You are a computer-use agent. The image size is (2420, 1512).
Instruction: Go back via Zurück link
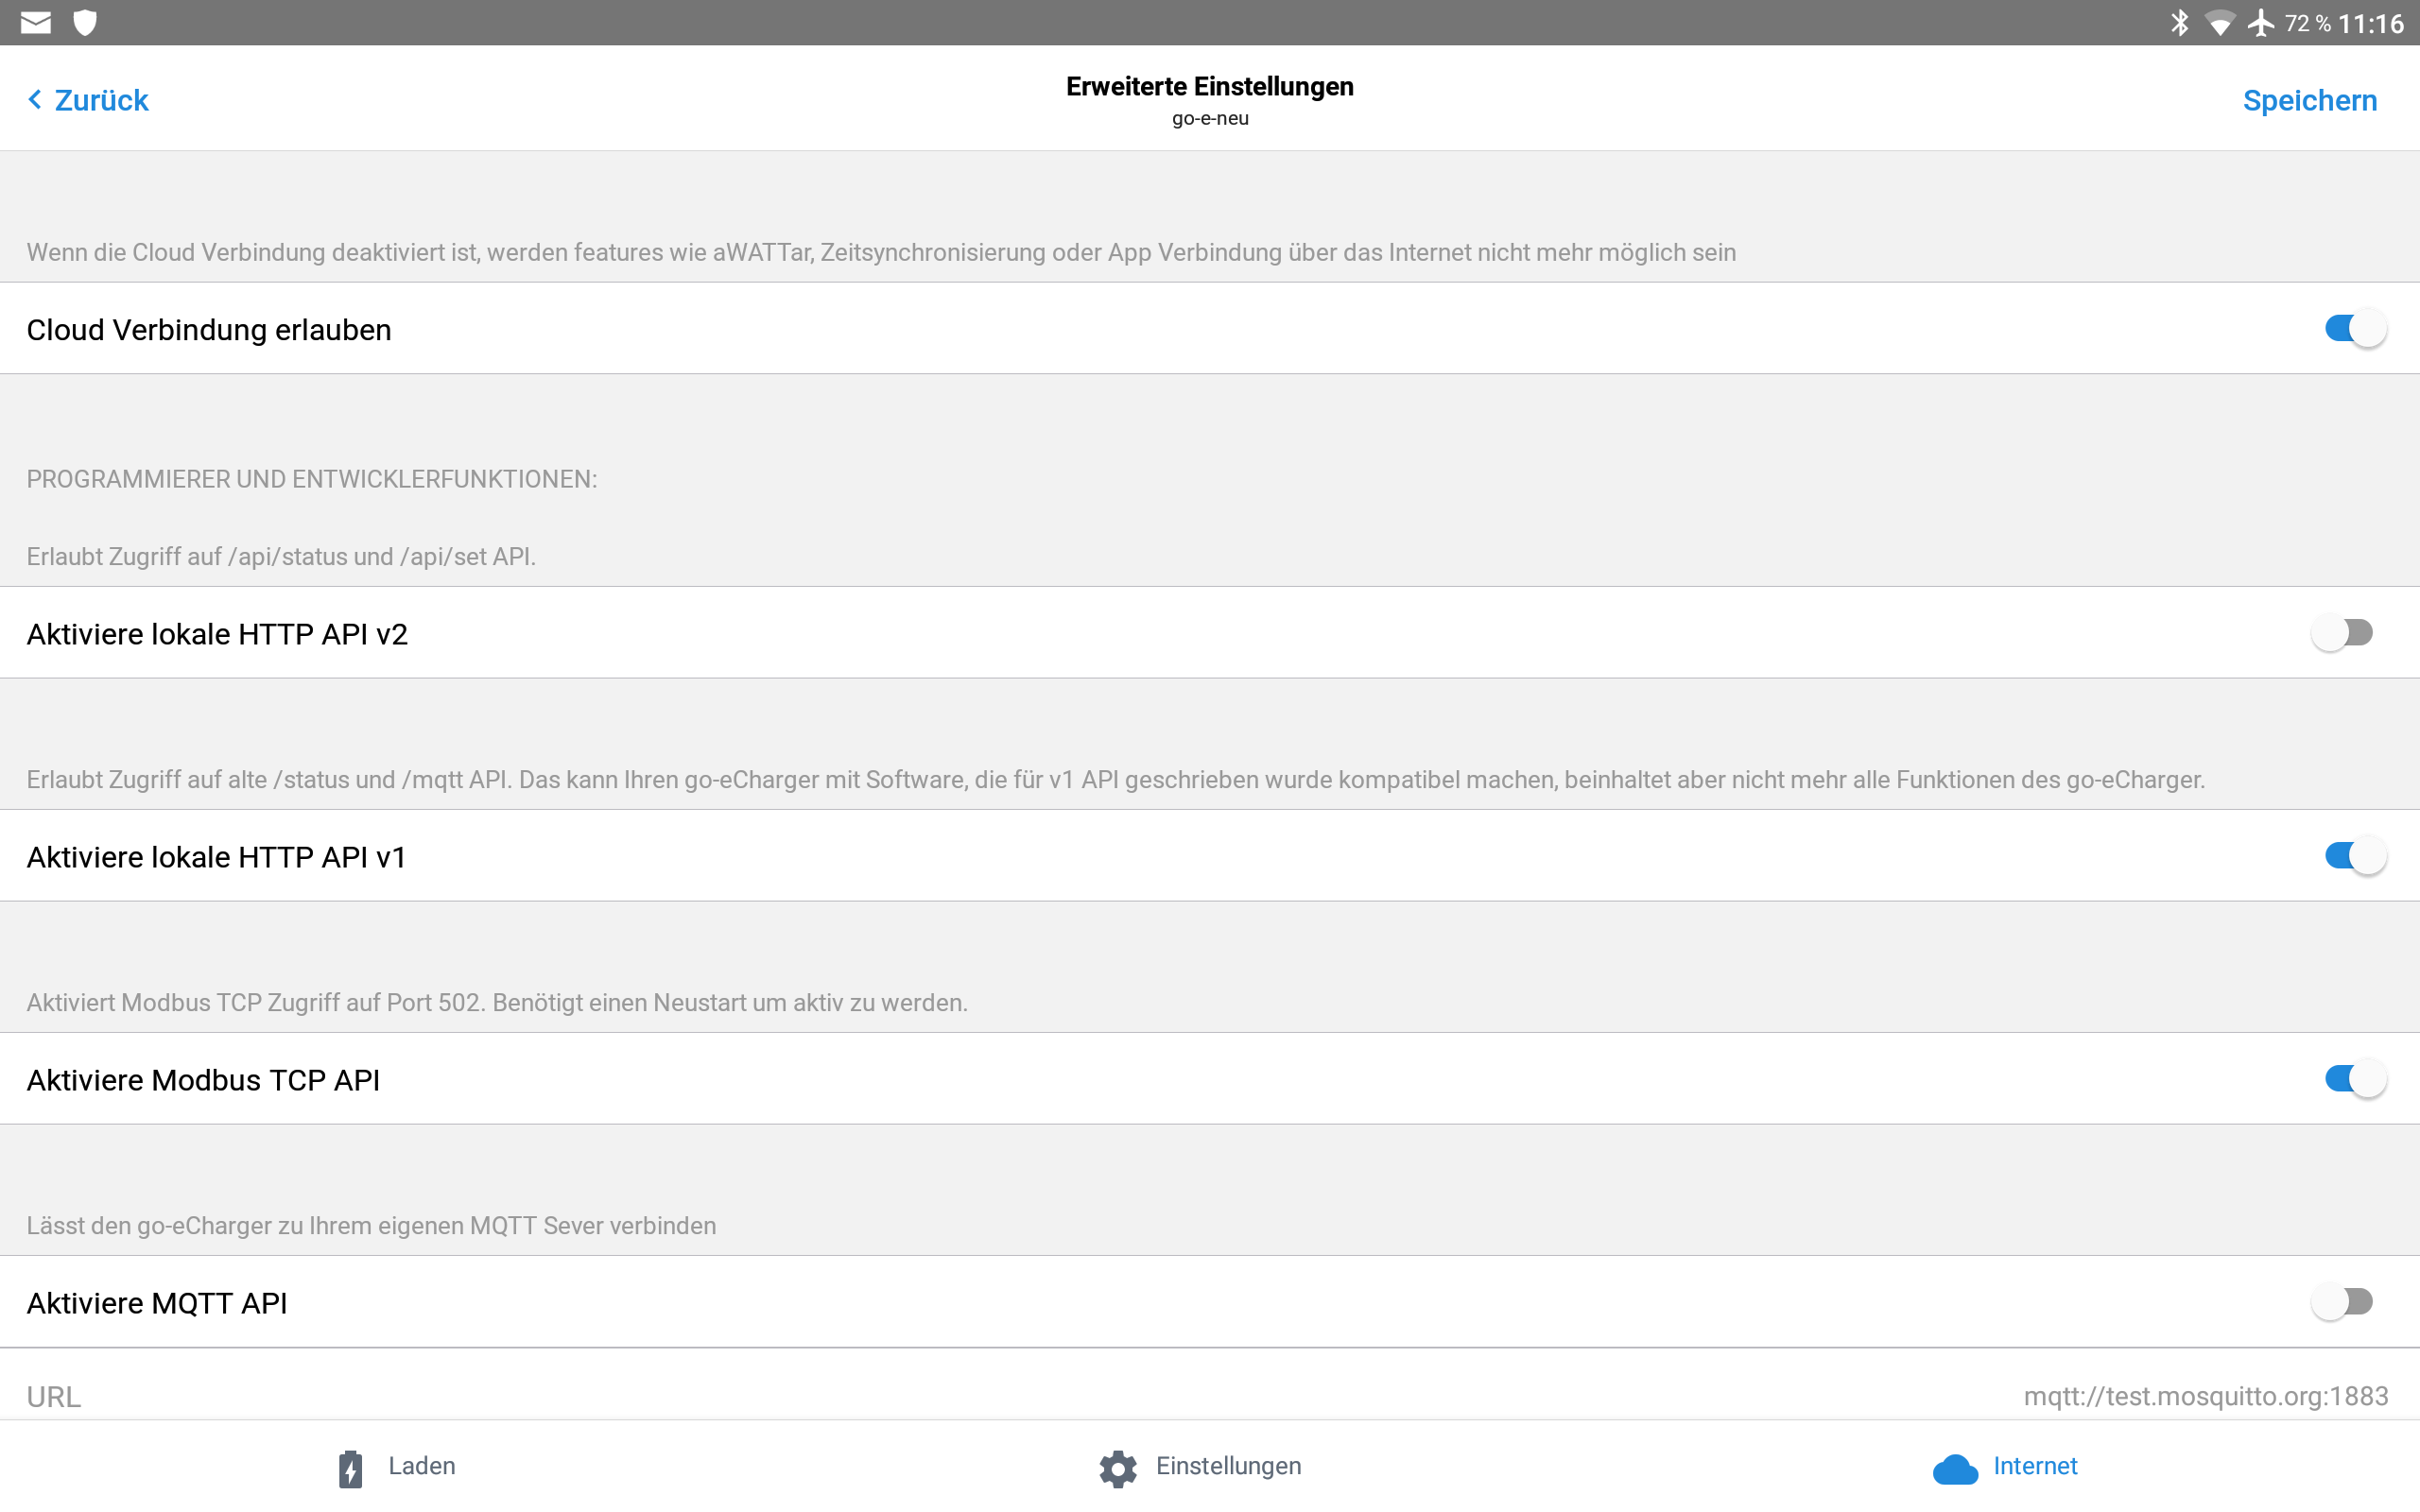point(101,100)
